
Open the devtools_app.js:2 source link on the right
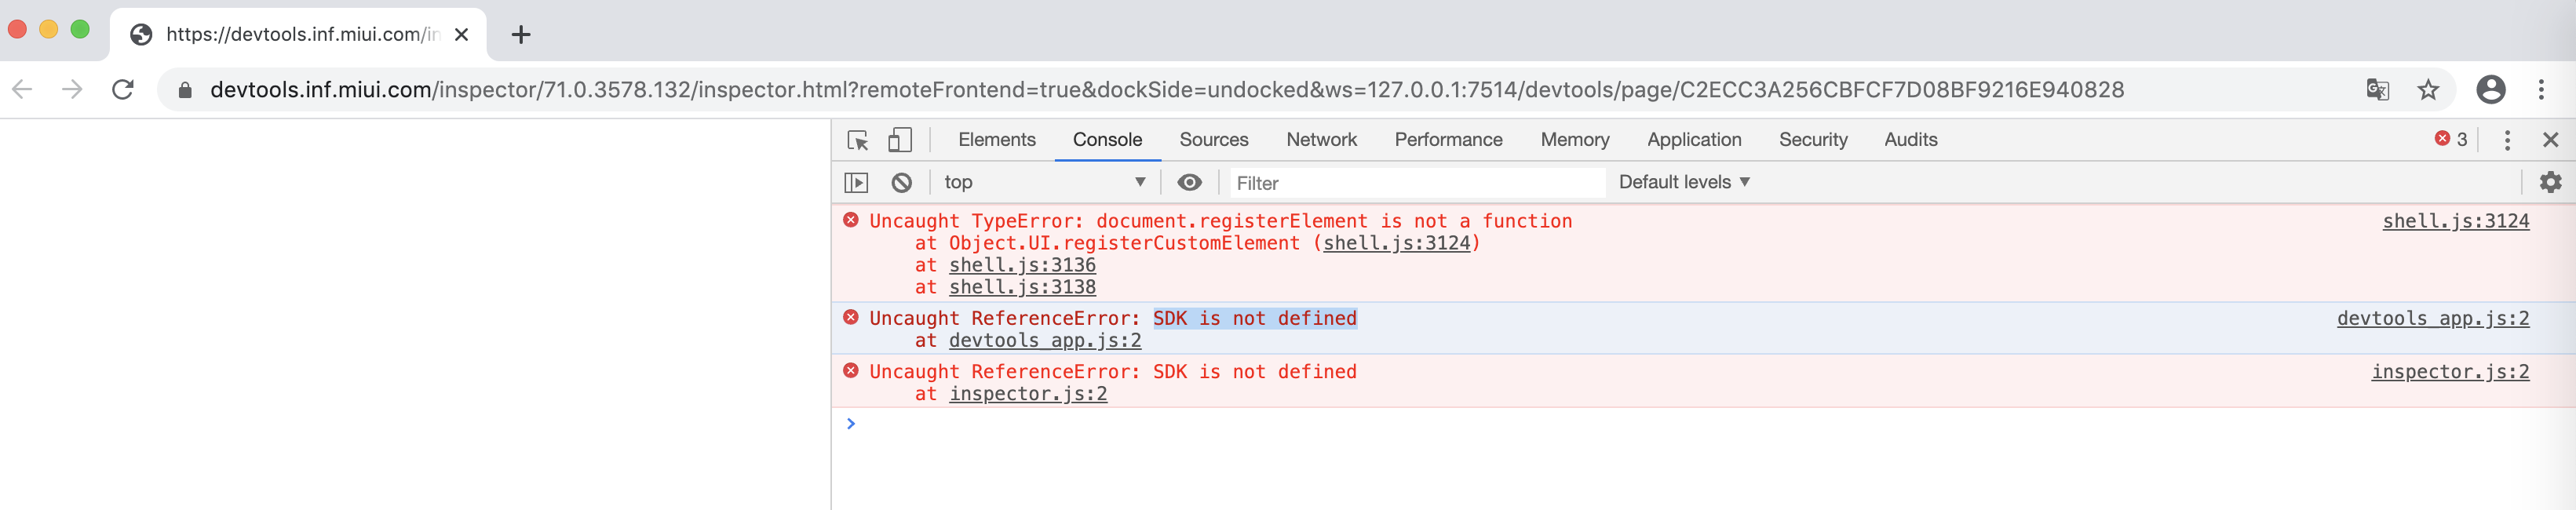[2432, 318]
